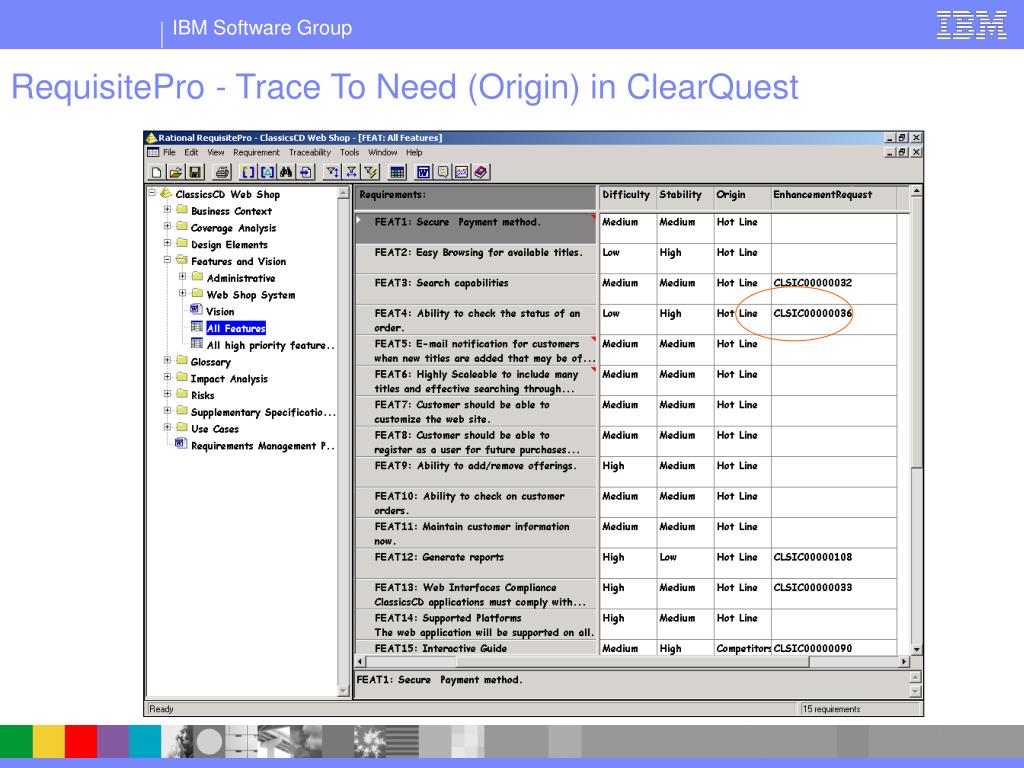1024x768 pixels.
Task: Expand the Web Shop System subfolder
Action: pos(183,293)
